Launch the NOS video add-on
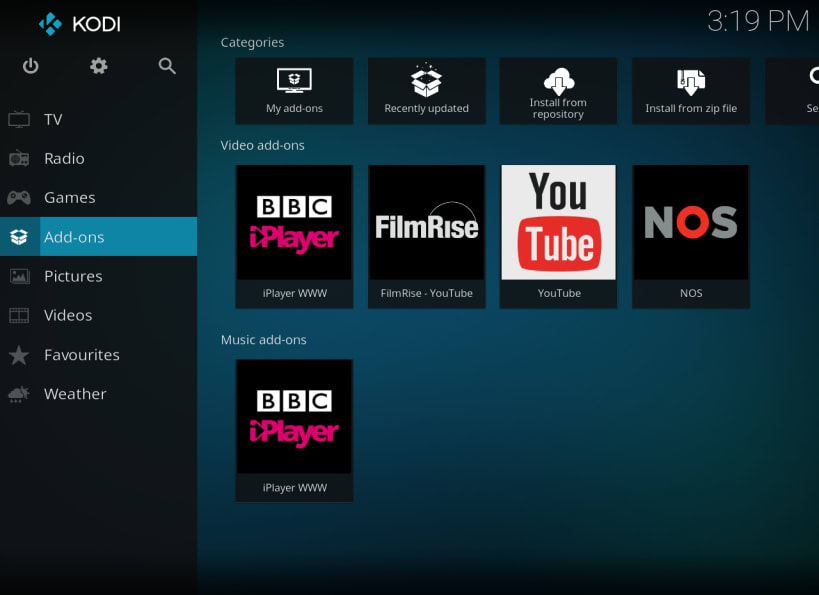 [691, 237]
